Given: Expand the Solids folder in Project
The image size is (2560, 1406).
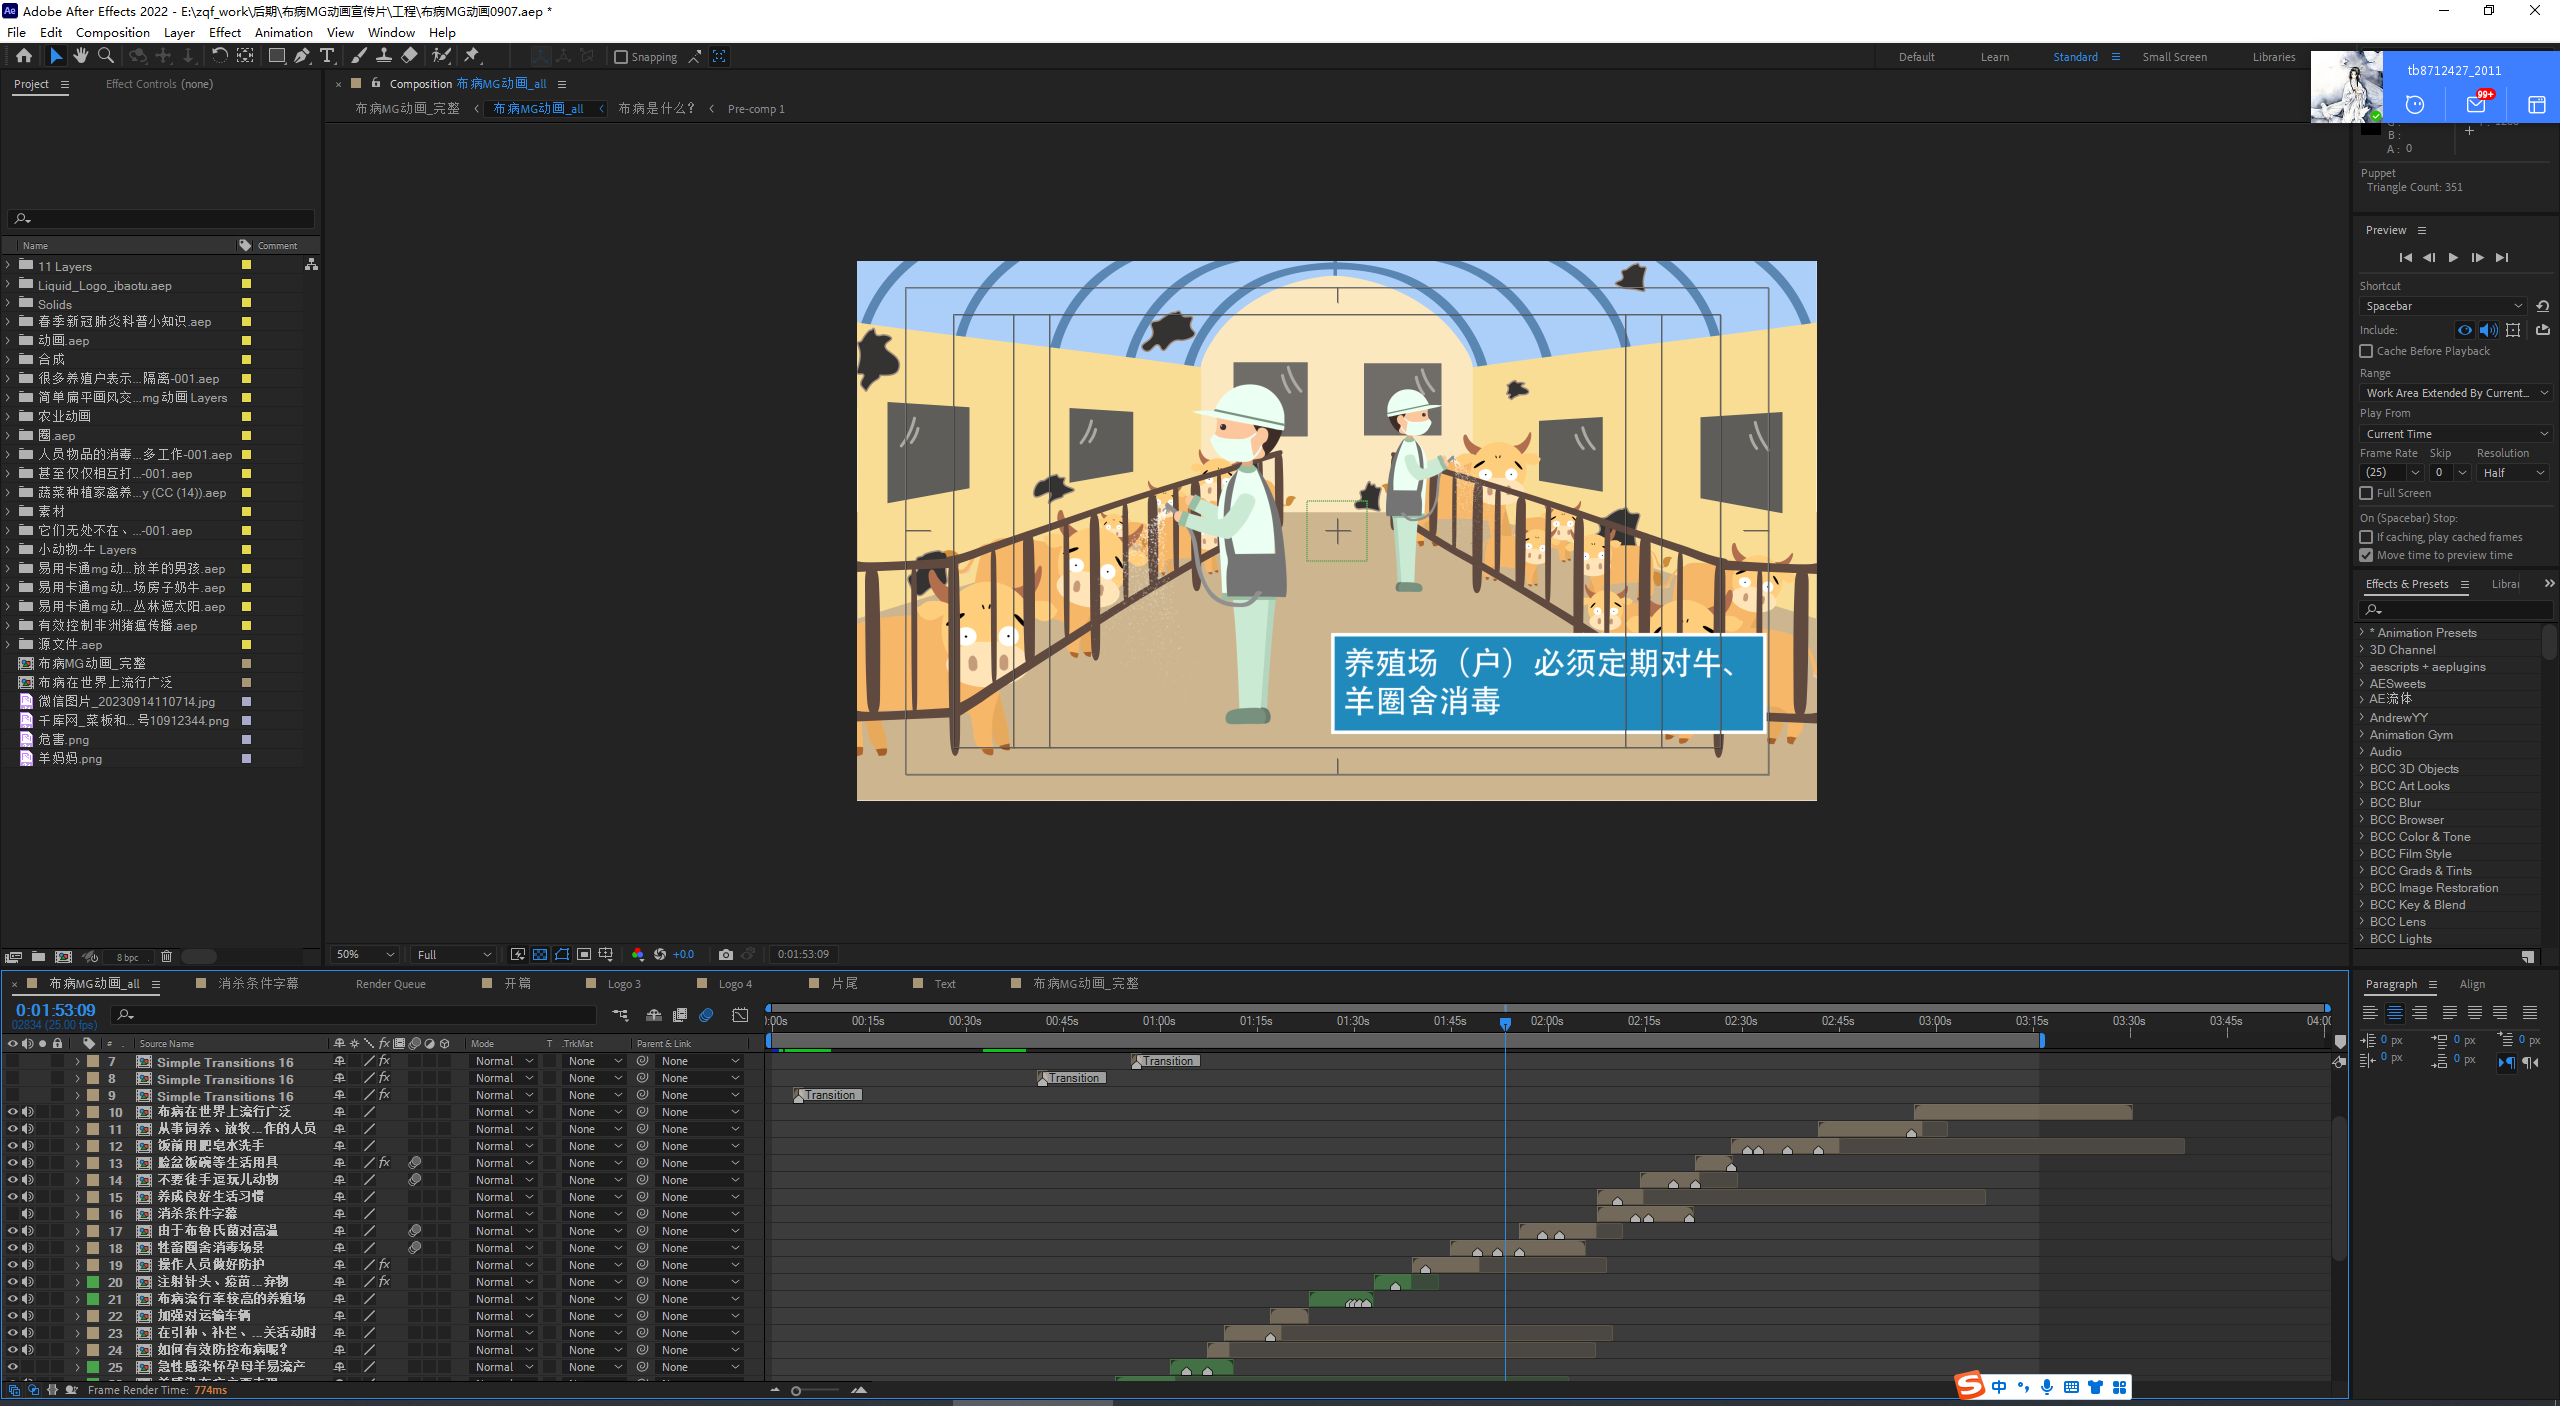Looking at the screenshot, I should pos(8,304).
